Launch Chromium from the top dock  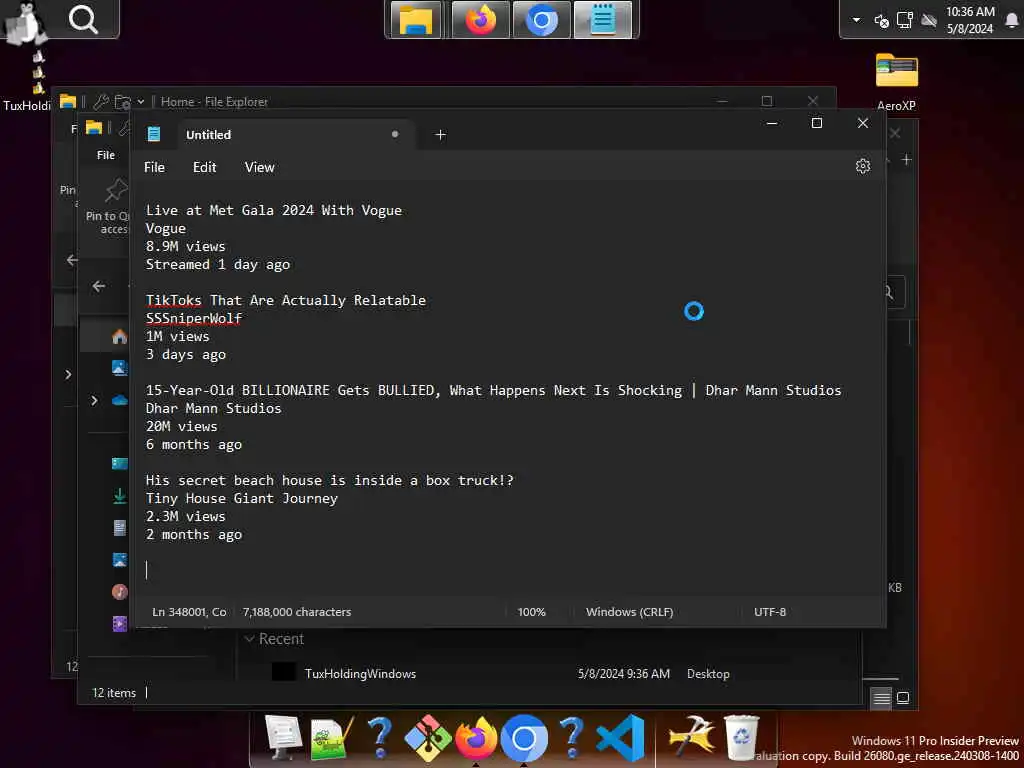[x=541, y=20]
